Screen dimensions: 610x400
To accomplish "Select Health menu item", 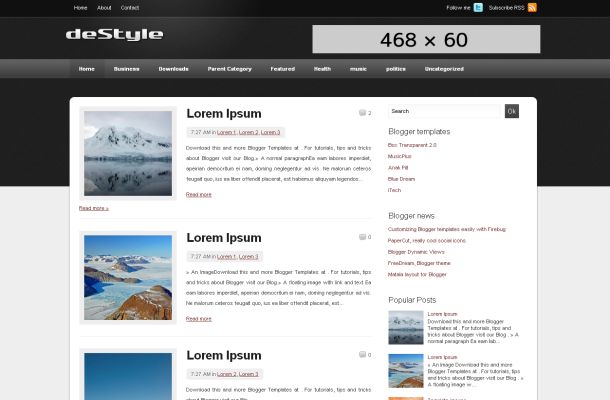I will click(323, 69).
